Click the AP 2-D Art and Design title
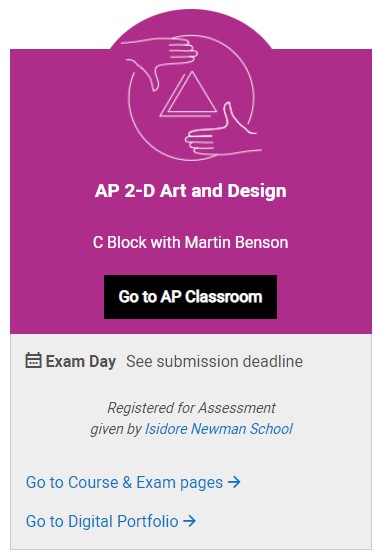The height and width of the screenshot is (554, 380). point(190,191)
